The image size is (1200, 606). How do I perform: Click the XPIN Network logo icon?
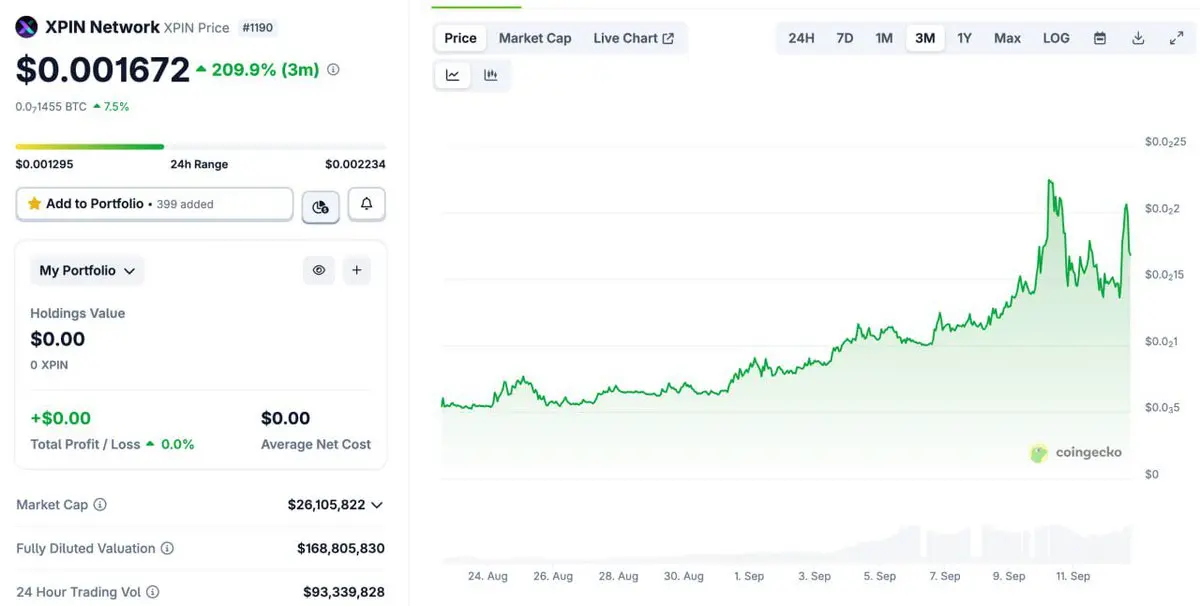pos(27,27)
